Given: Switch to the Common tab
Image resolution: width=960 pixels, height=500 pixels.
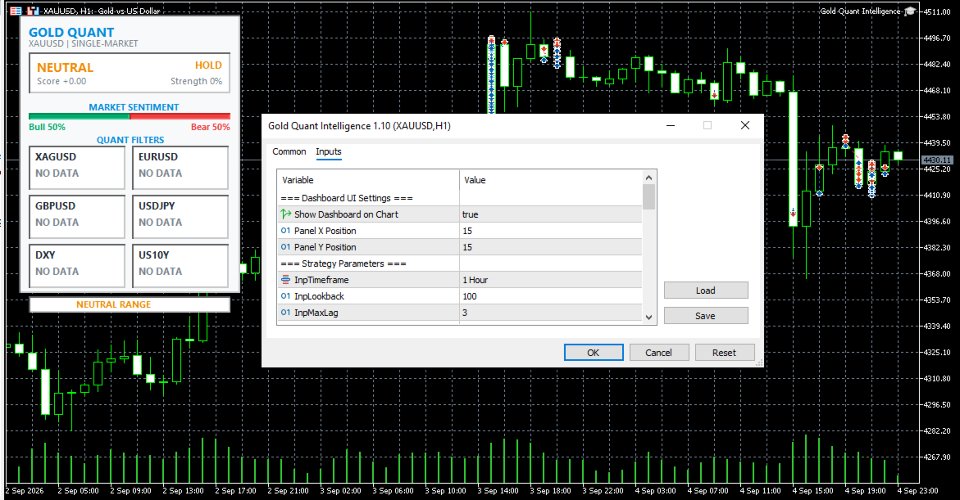Looking at the screenshot, I should point(289,152).
